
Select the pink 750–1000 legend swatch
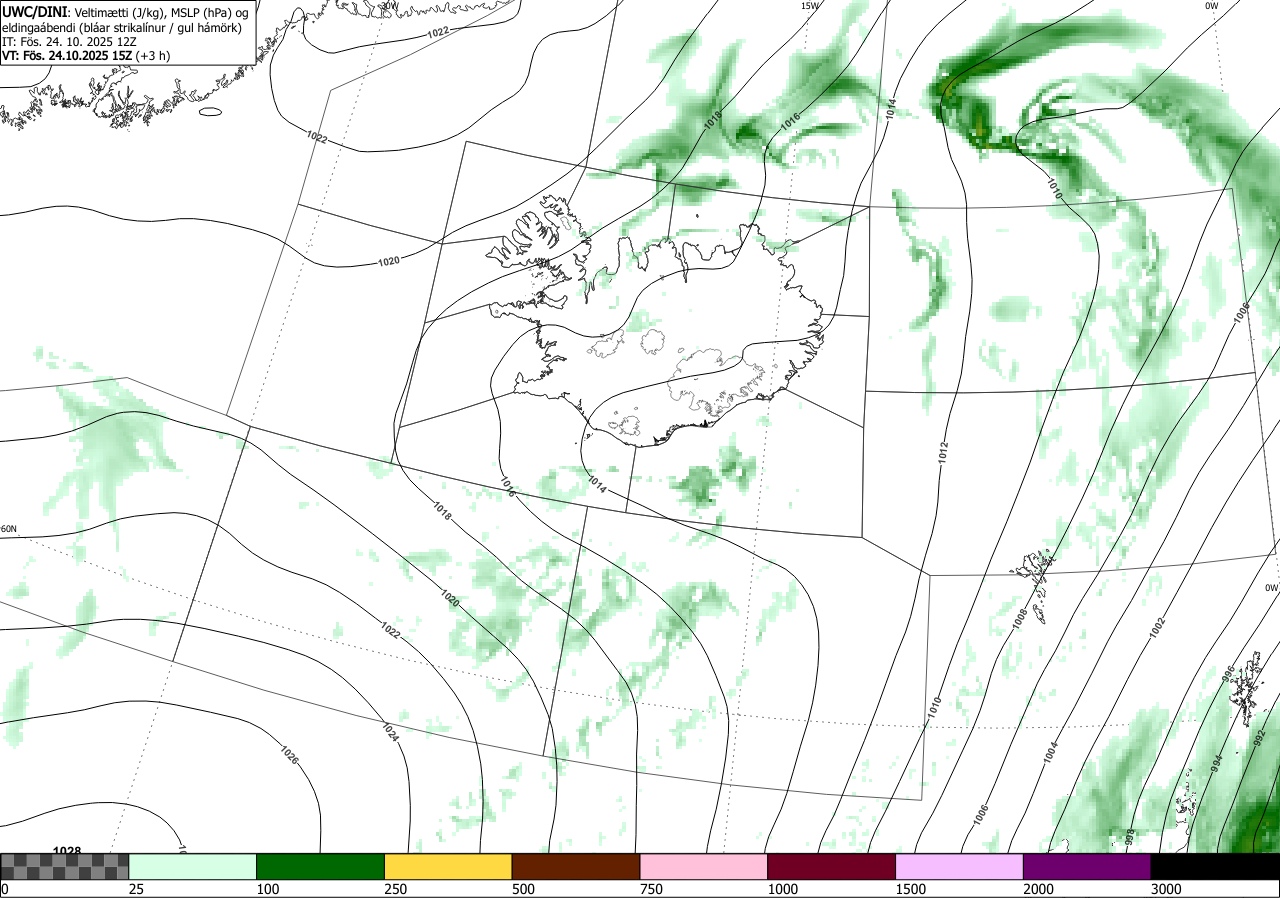pos(703,867)
